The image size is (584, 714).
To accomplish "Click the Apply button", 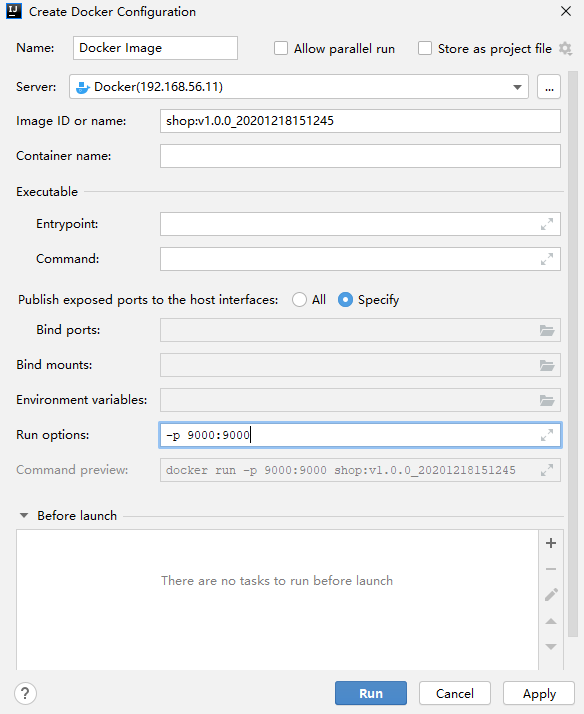I will tap(539, 693).
